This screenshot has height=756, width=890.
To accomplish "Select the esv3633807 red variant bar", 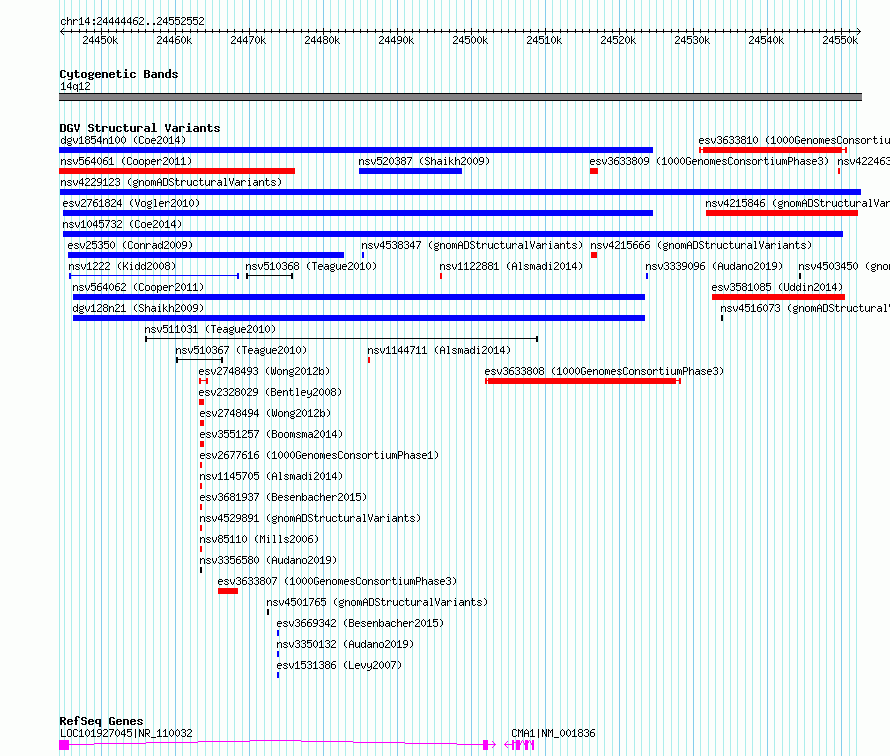I will pos(228,591).
